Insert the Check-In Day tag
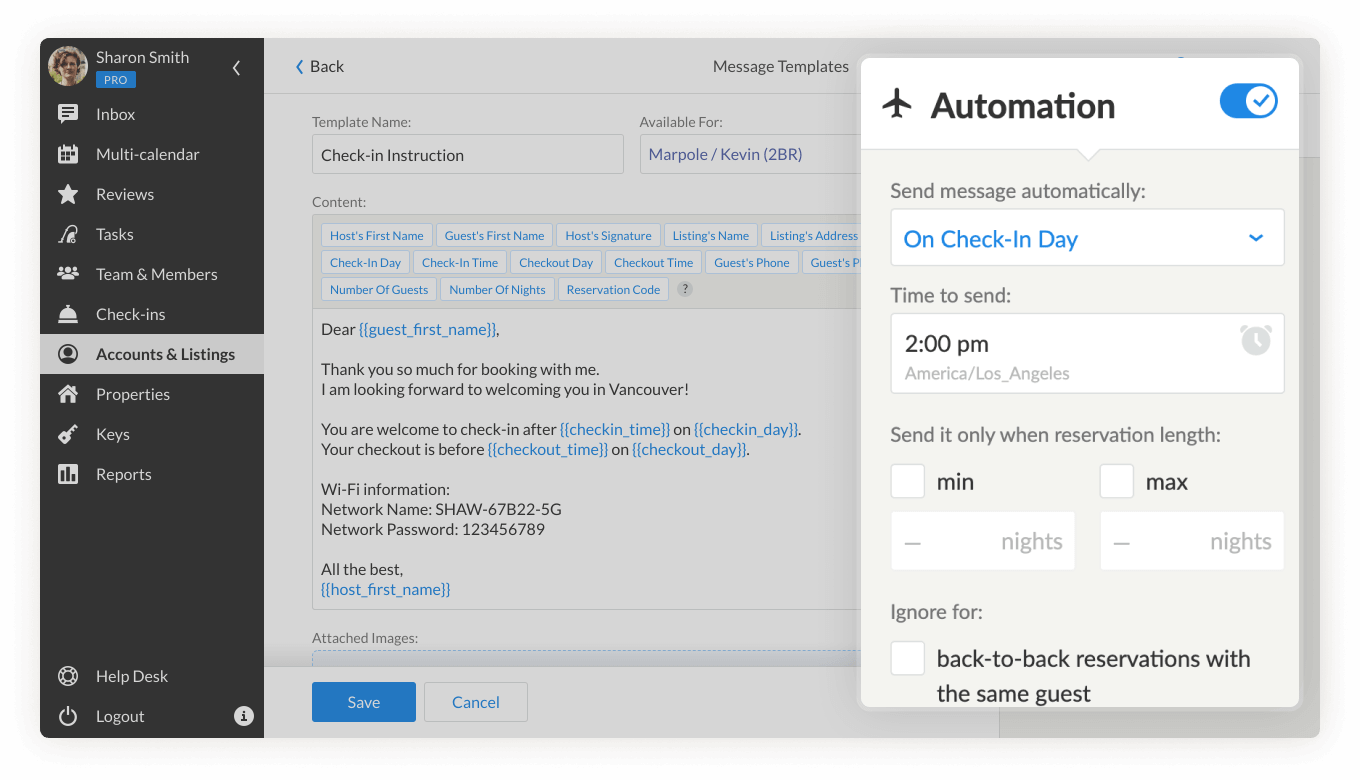 coord(365,263)
